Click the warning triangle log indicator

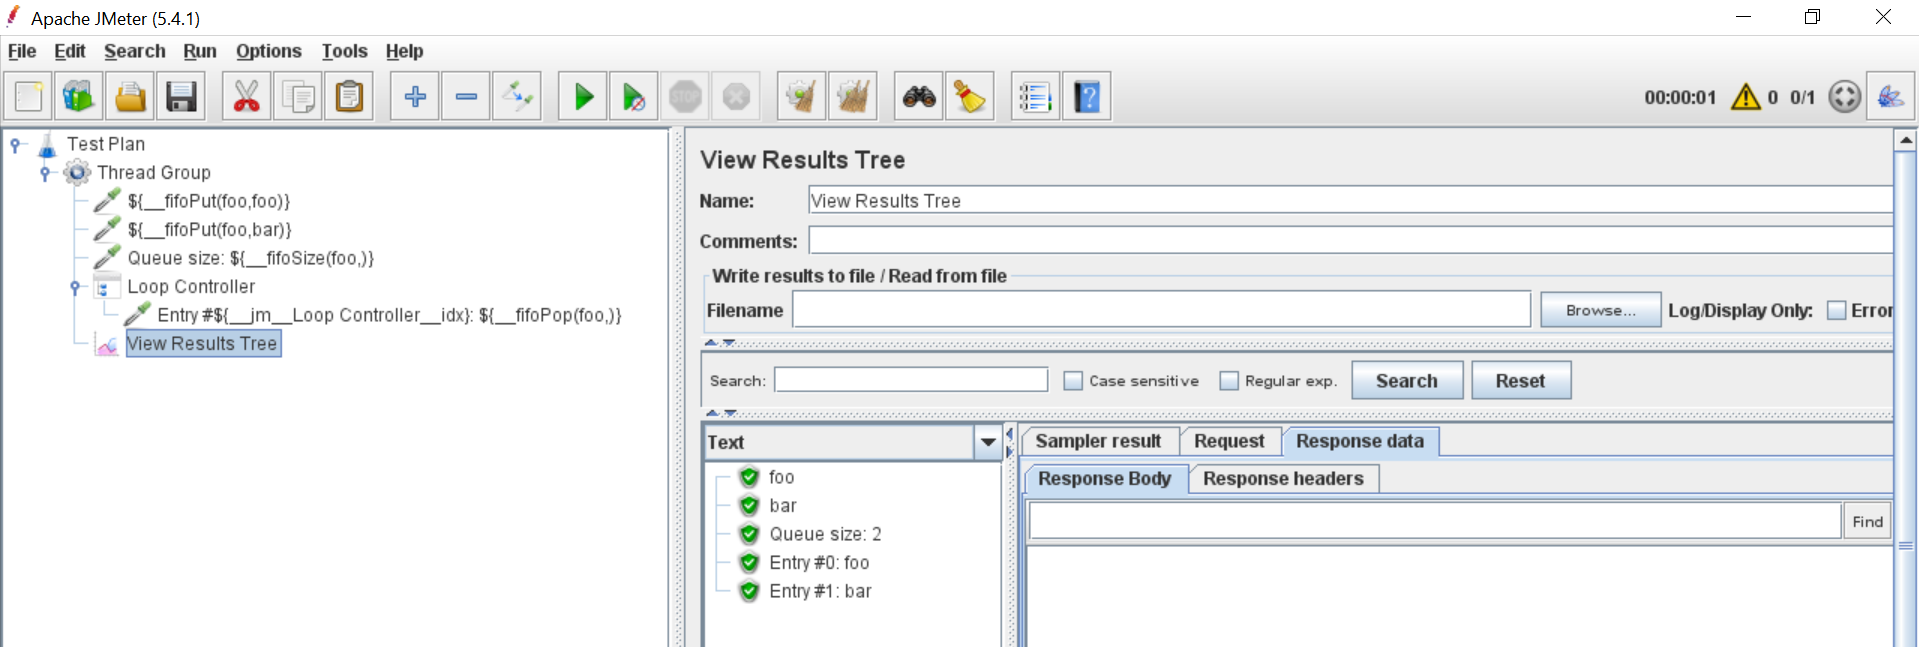click(x=1746, y=97)
